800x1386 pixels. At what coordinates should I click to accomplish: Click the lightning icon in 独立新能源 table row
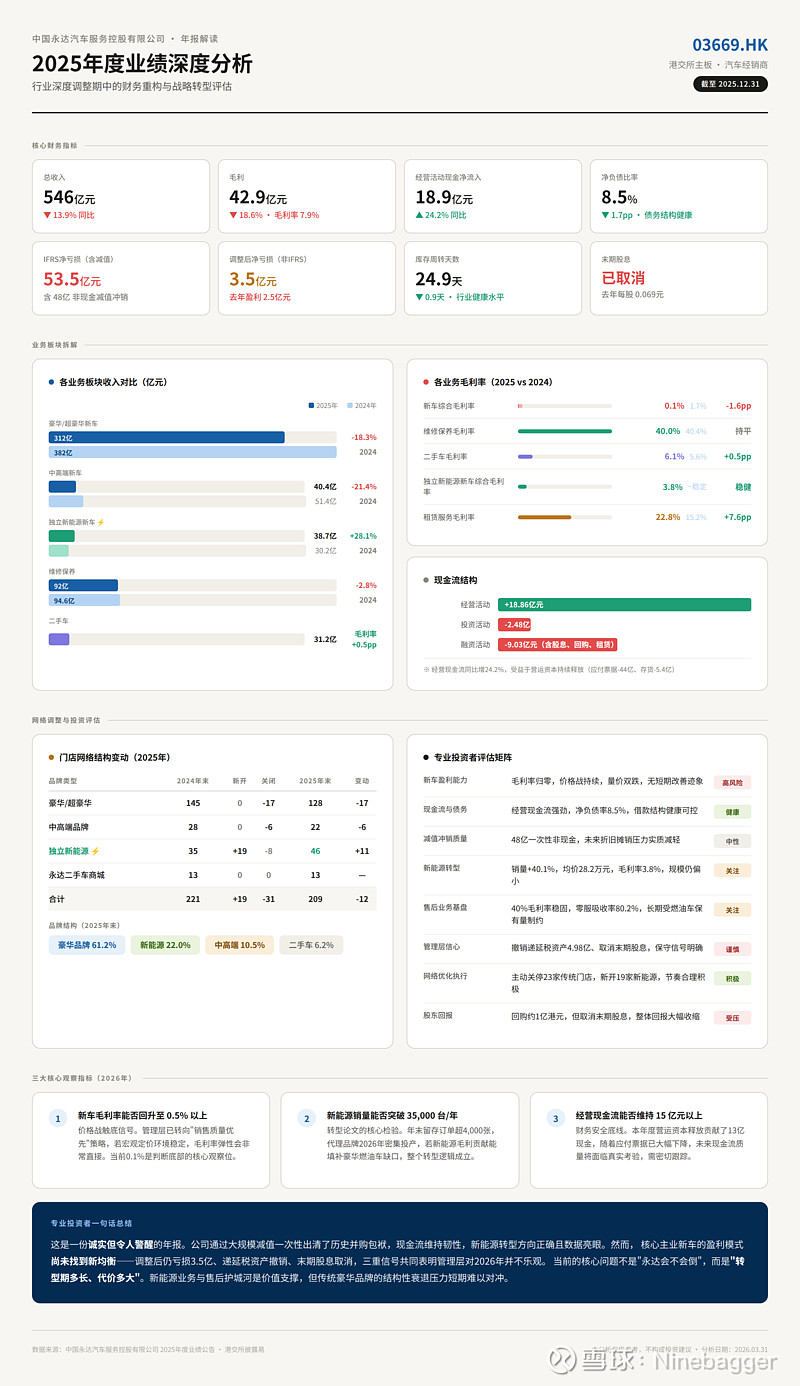coord(95,851)
